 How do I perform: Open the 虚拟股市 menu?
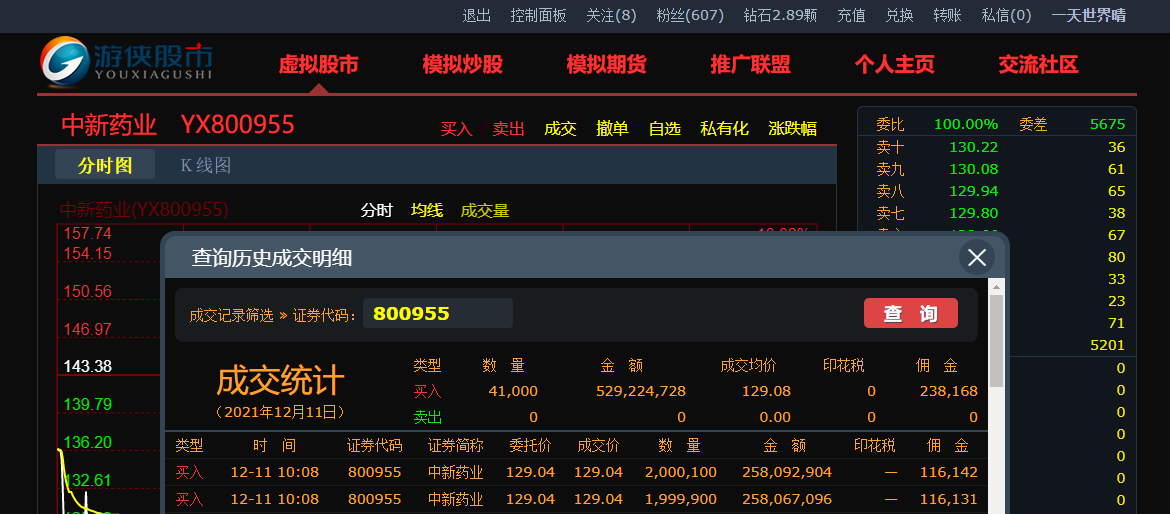pos(319,65)
